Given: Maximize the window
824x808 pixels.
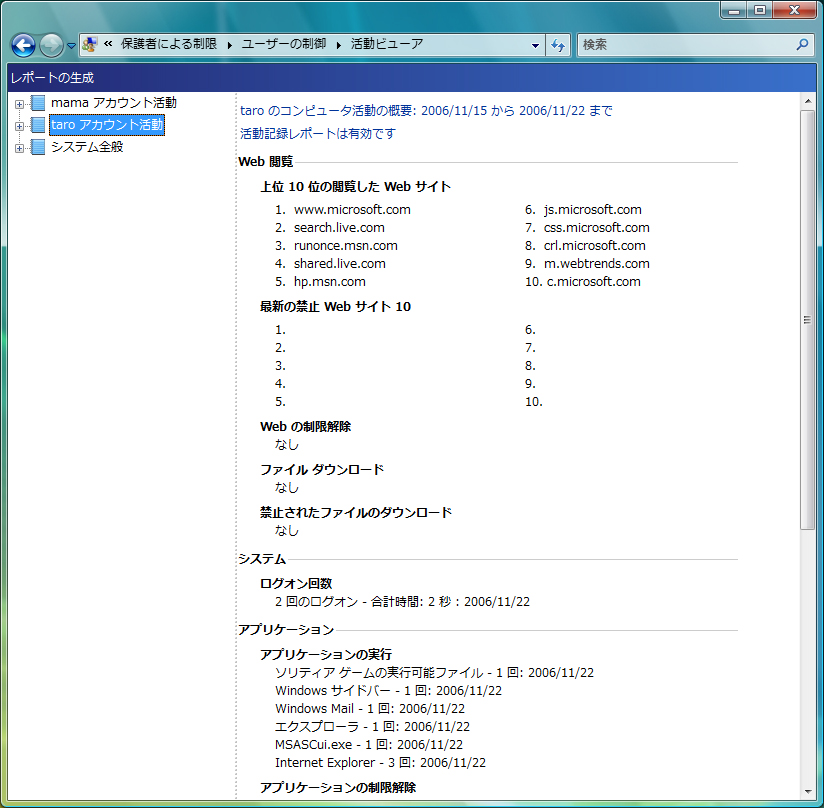Looking at the screenshot, I should click(x=760, y=11).
